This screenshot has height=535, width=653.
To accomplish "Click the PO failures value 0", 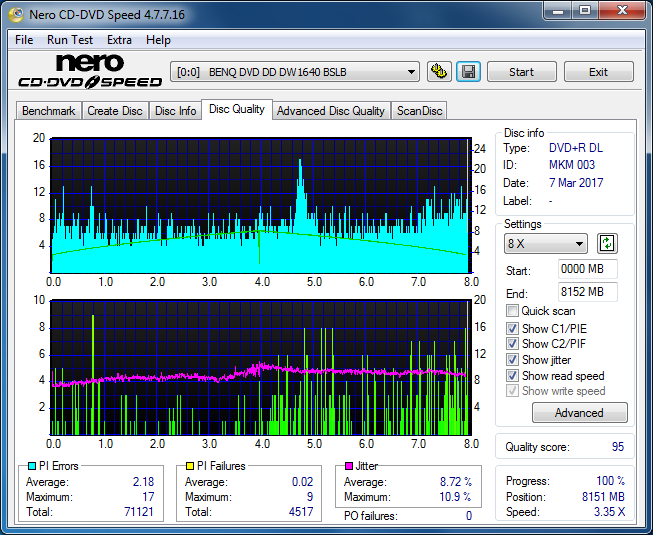I will [469, 516].
